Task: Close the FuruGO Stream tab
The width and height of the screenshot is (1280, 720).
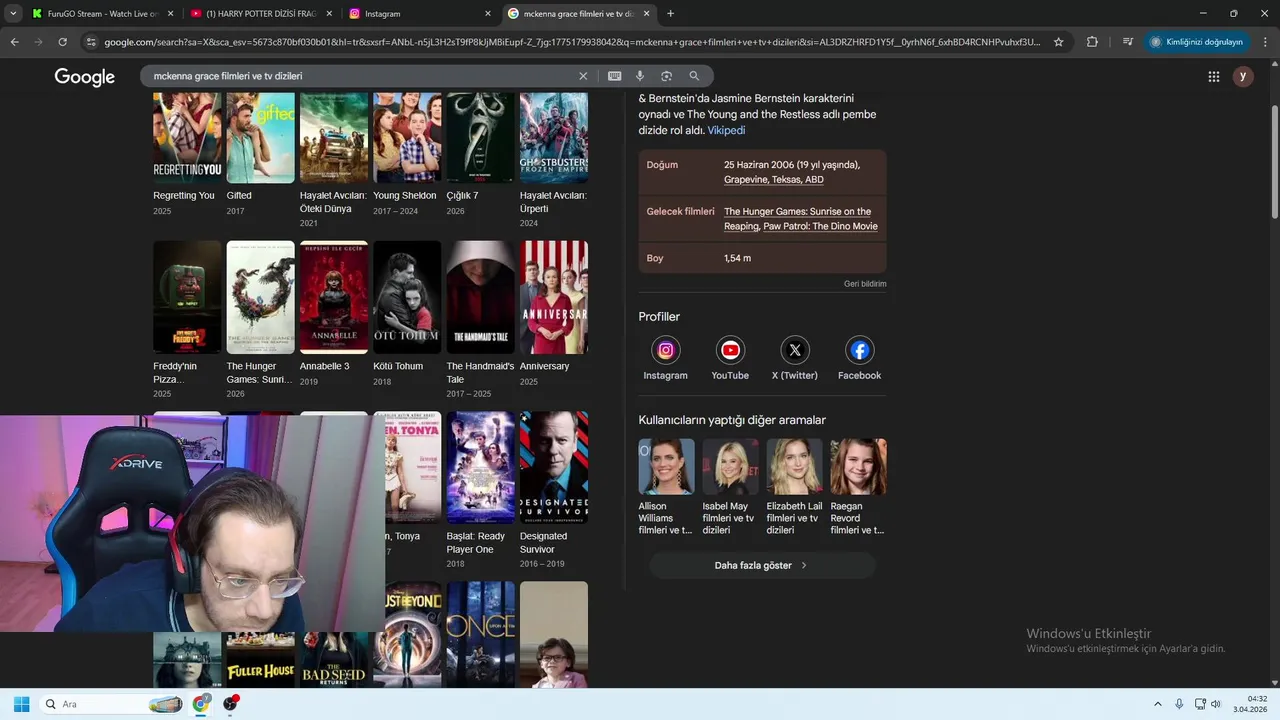Action: (x=170, y=14)
